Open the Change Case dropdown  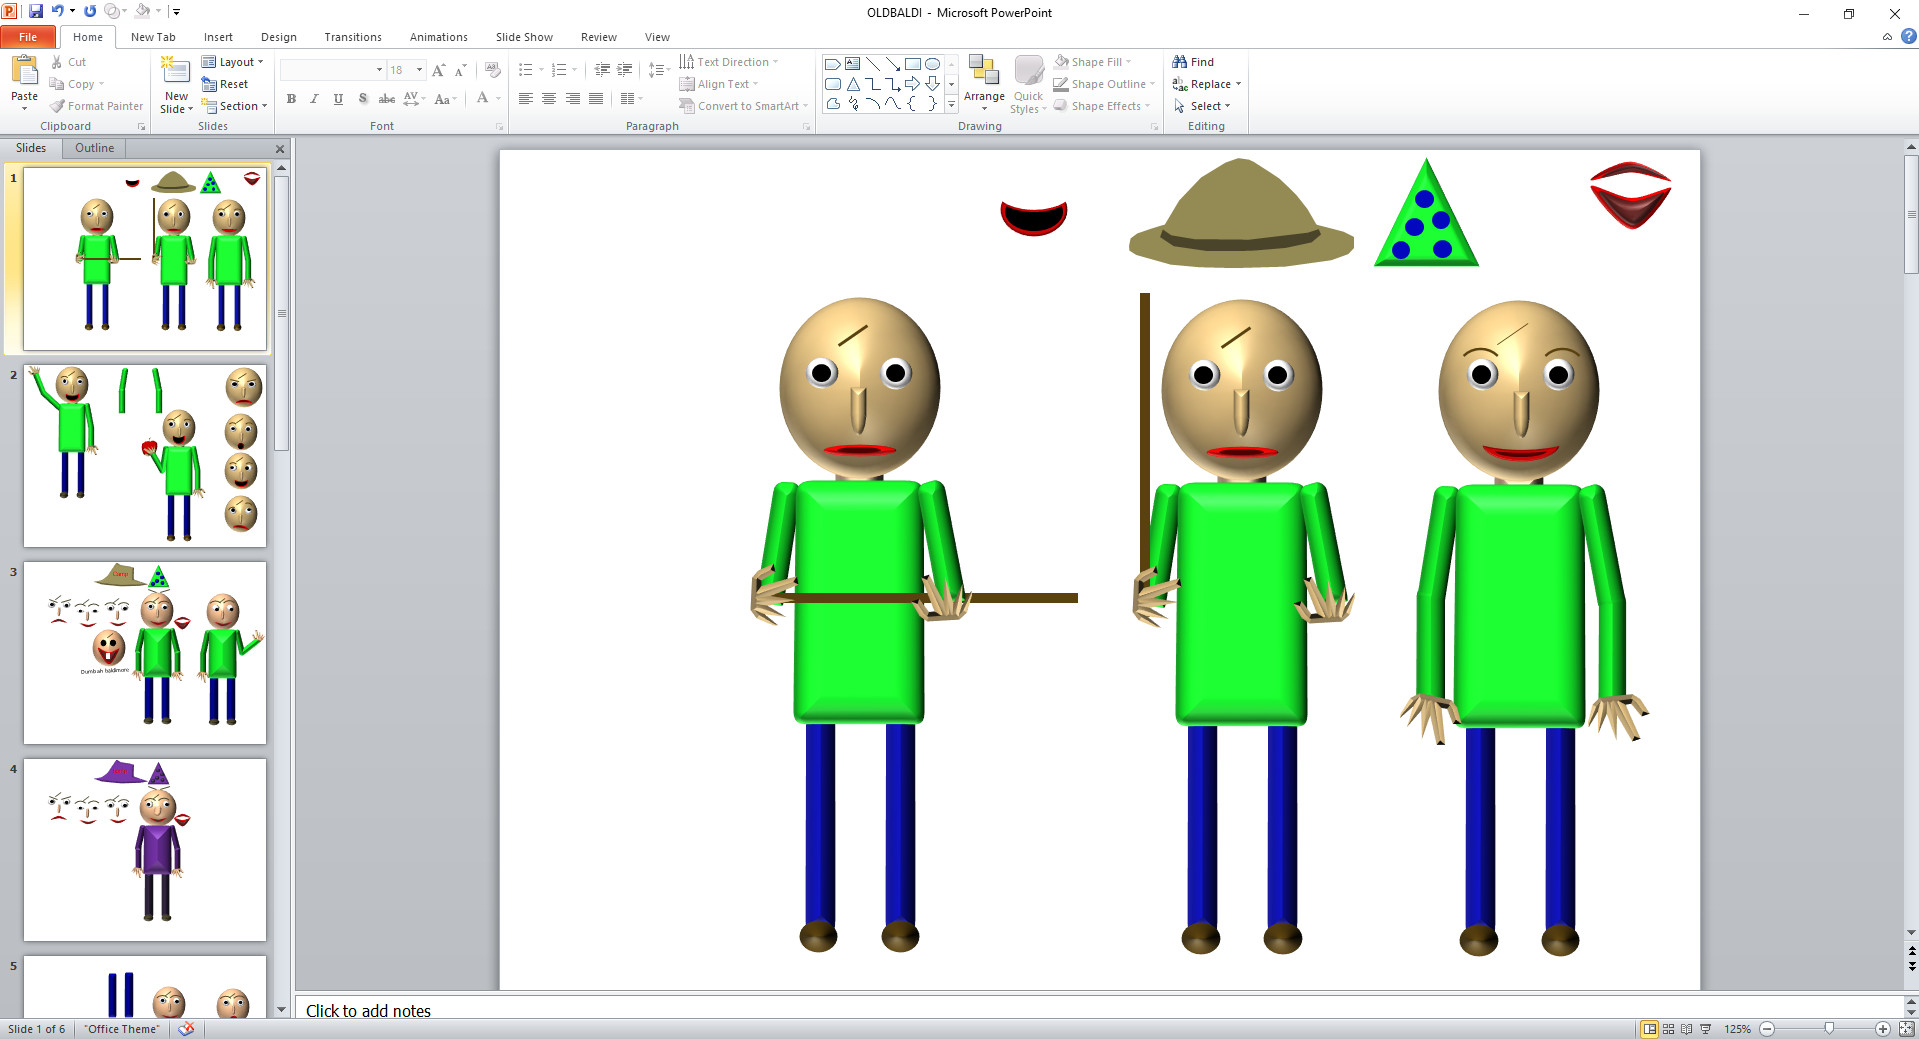point(445,99)
